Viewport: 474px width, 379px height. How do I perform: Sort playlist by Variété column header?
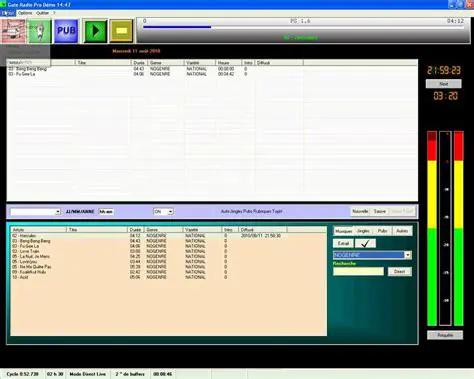(199, 63)
